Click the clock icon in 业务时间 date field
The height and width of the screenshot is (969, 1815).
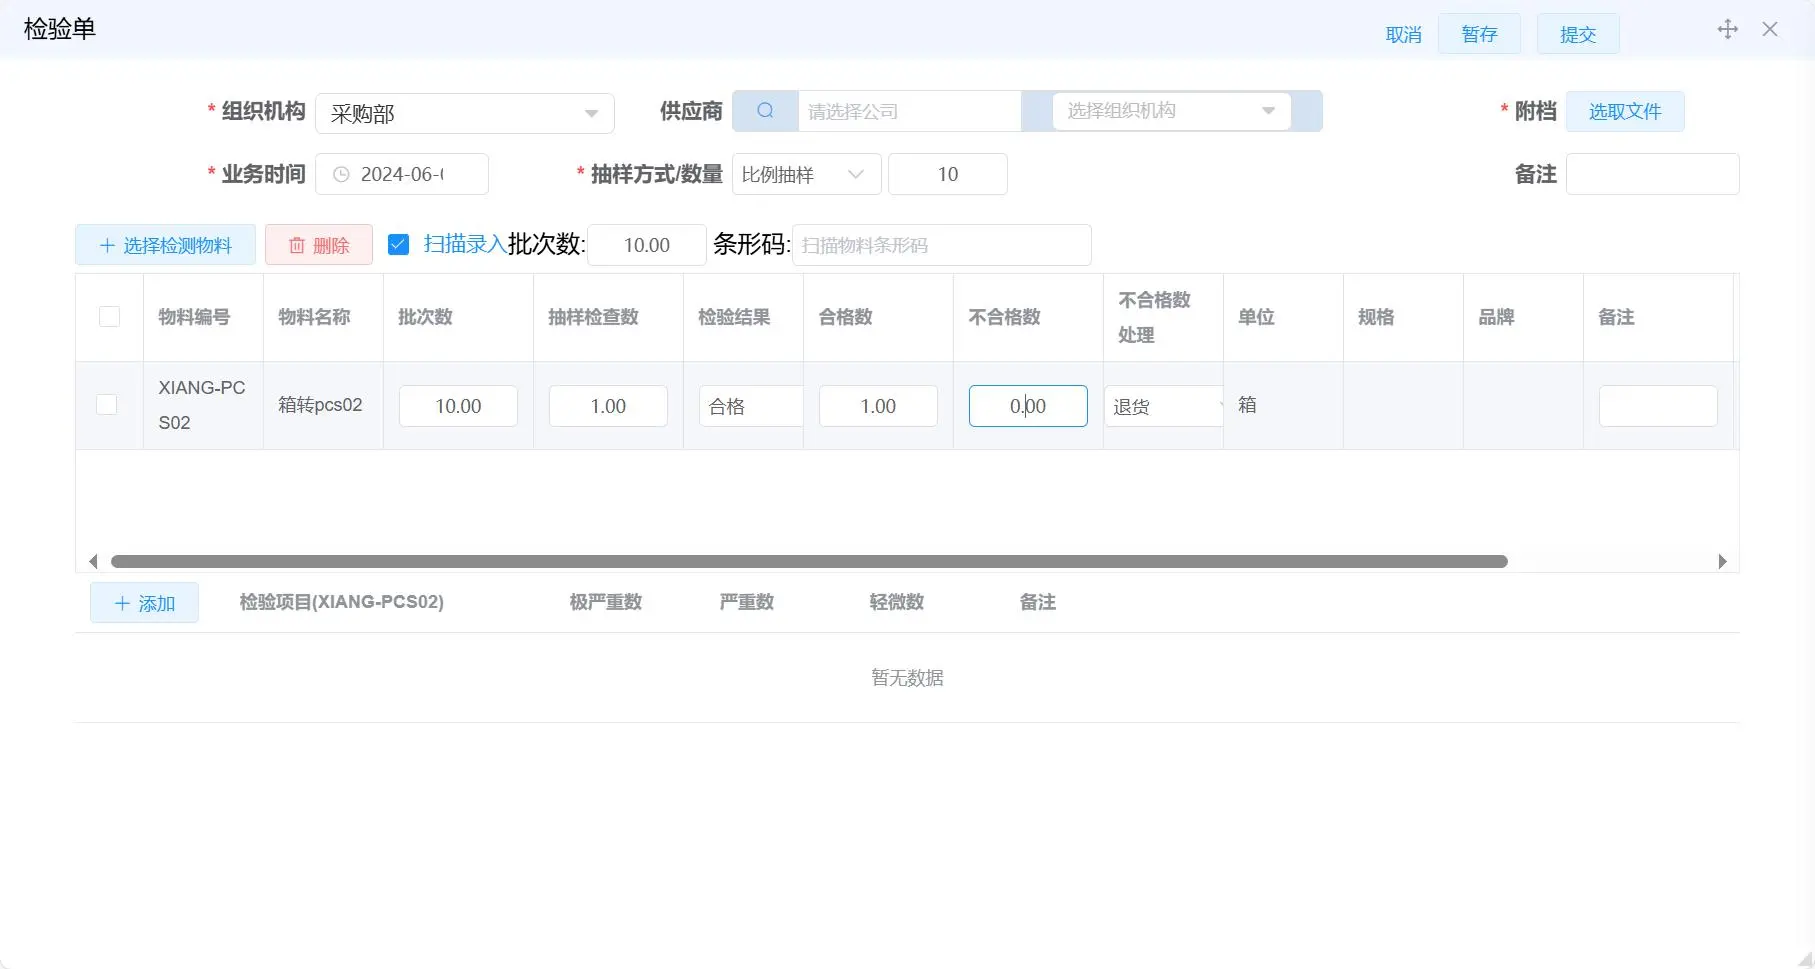(x=340, y=174)
